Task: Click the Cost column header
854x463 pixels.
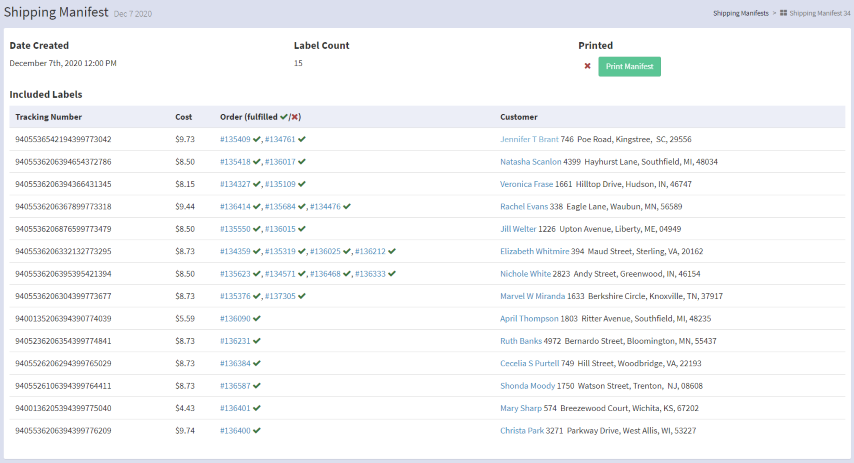Action: (184, 117)
